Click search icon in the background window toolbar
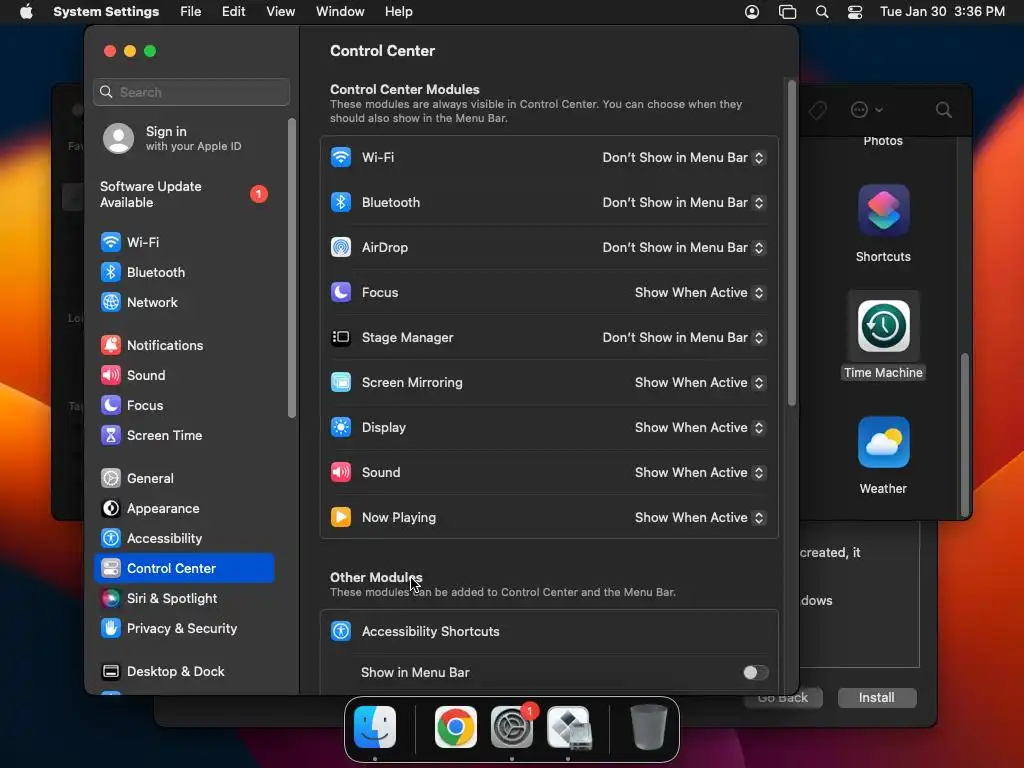Screen dimensions: 1024x768 (944, 110)
